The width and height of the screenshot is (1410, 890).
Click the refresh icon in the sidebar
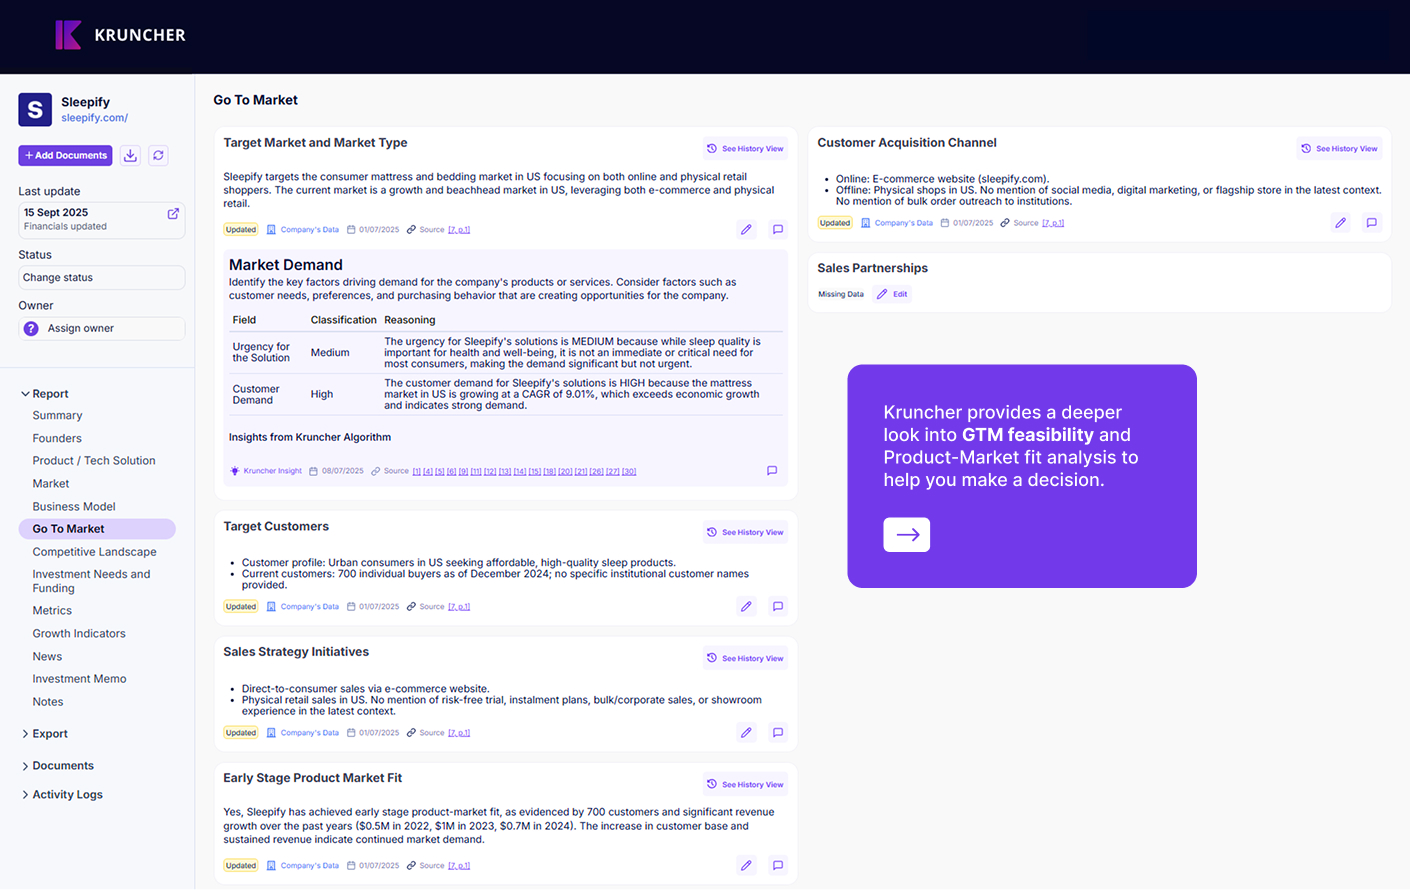coord(158,155)
